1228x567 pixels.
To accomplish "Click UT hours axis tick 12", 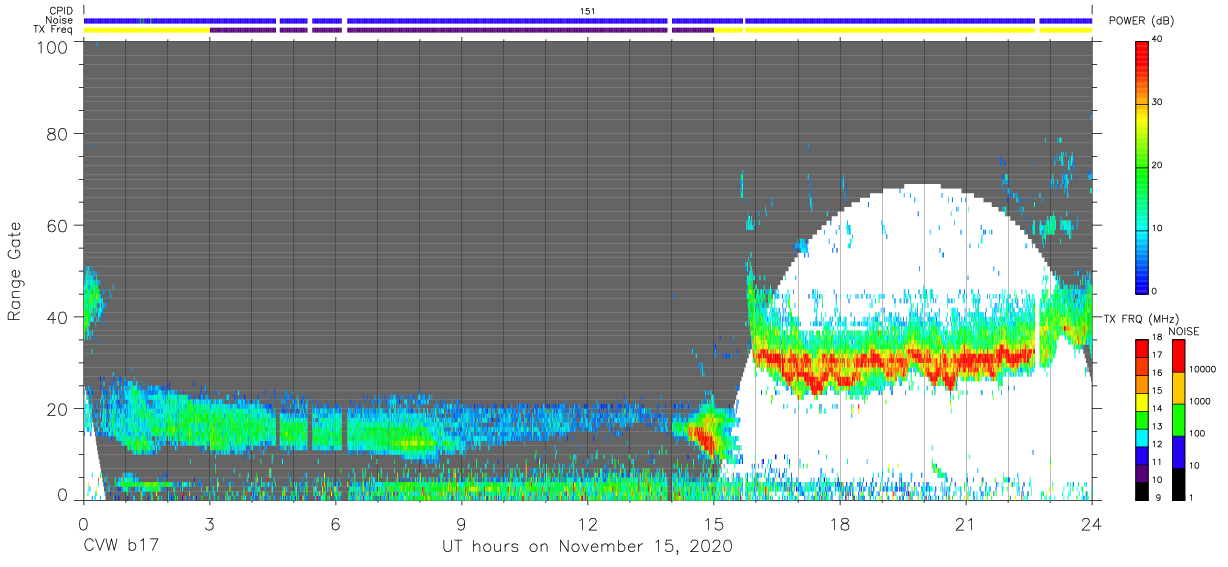I will point(587,524).
